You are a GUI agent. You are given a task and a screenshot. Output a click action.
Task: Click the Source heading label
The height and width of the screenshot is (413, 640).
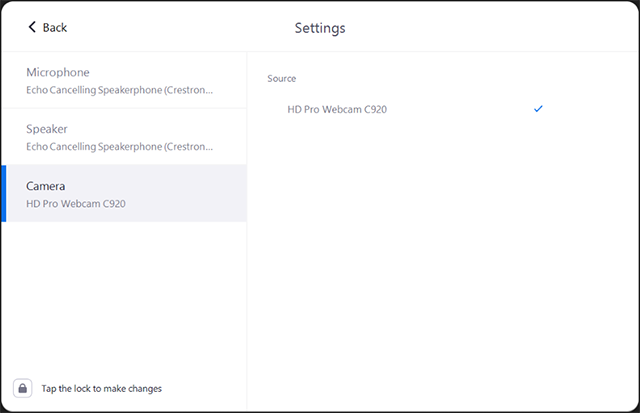coord(282,78)
